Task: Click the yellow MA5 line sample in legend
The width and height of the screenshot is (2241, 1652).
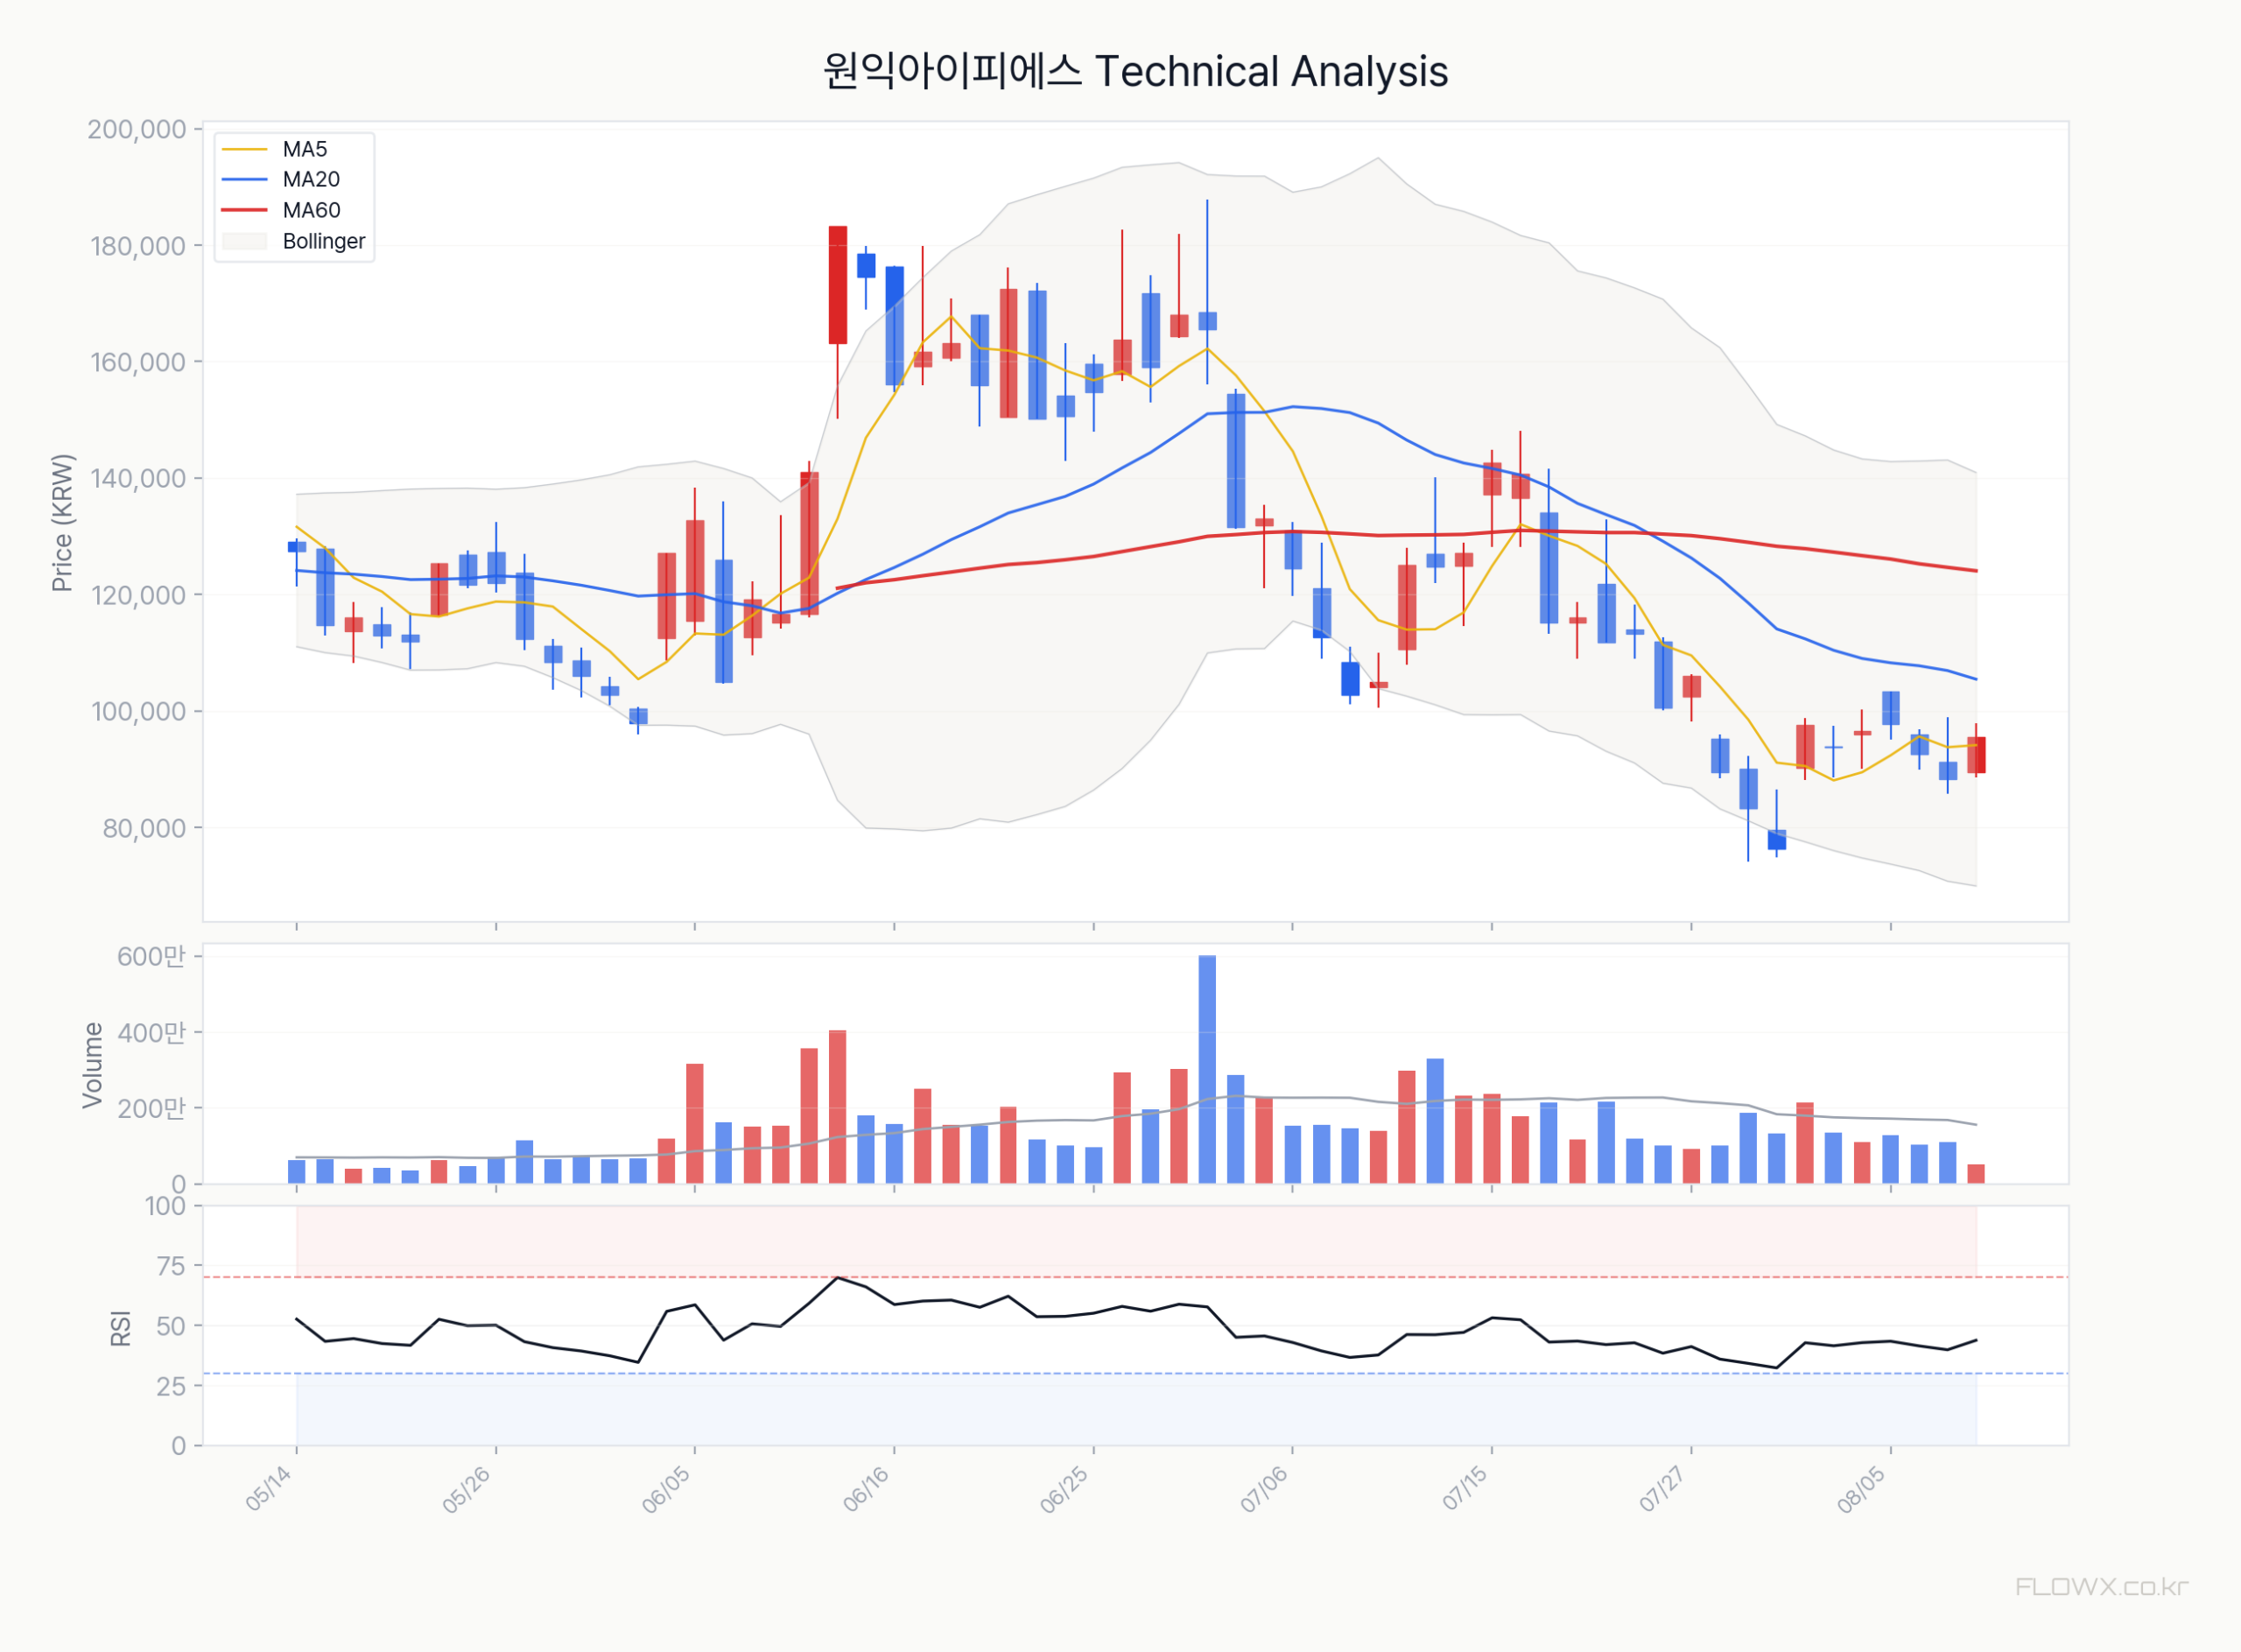Action: pyautogui.click(x=245, y=149)
